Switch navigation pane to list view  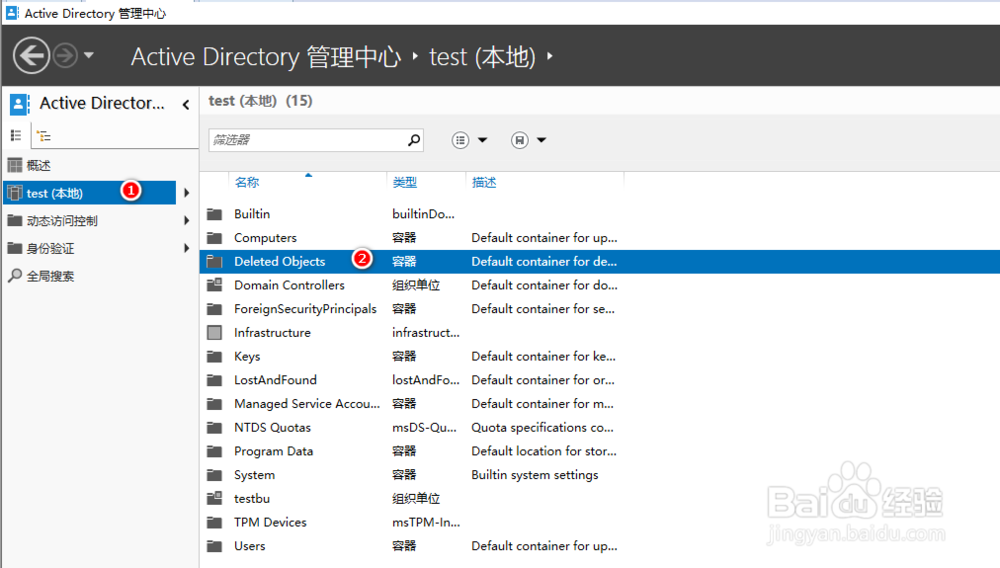click(16, 135)
